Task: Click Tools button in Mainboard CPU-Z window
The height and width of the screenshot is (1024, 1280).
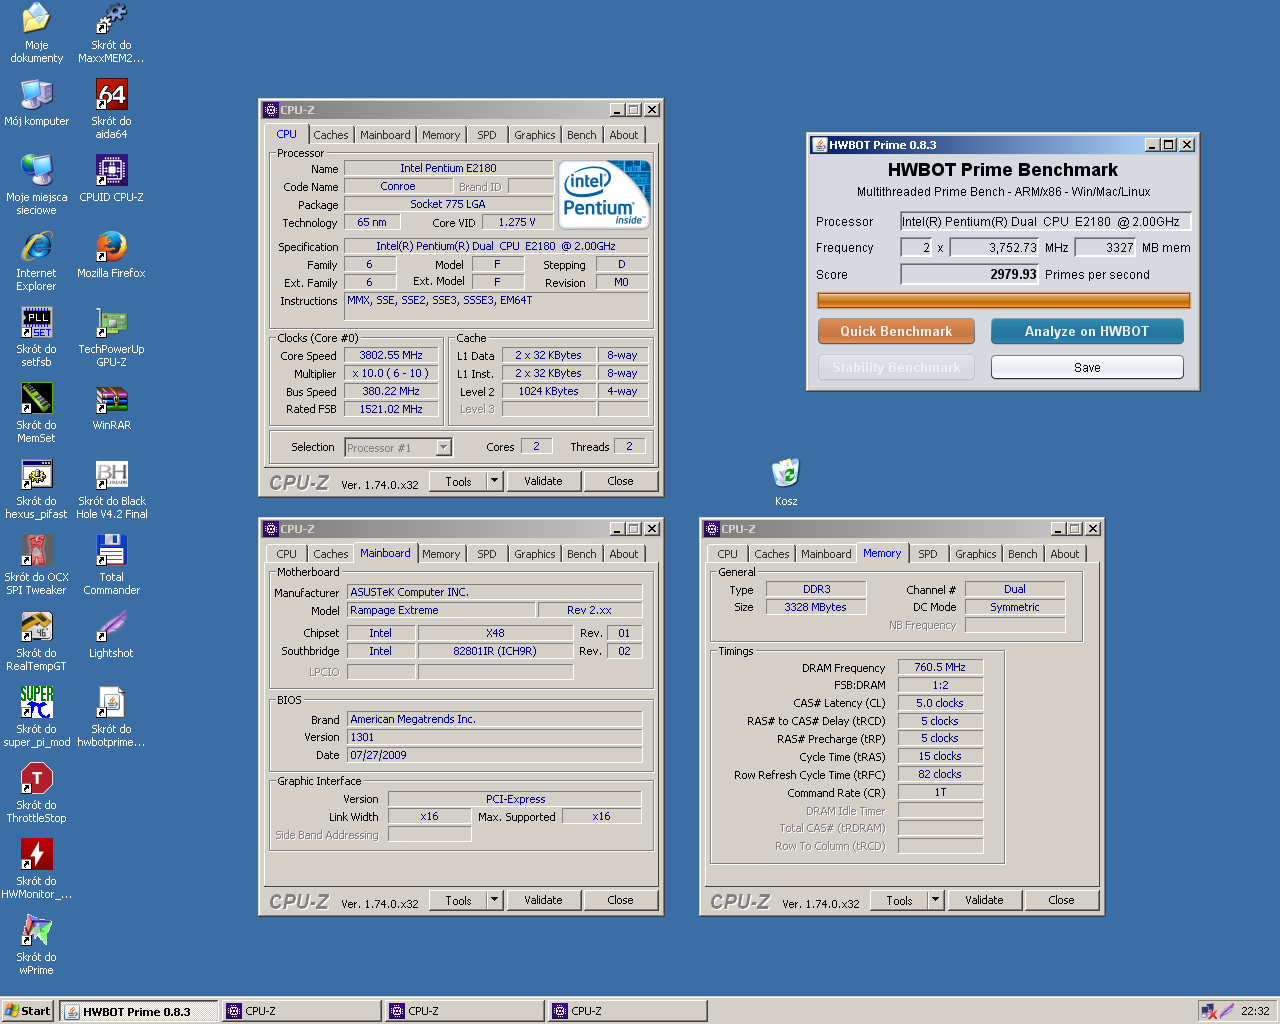Action: pos(458,900)
